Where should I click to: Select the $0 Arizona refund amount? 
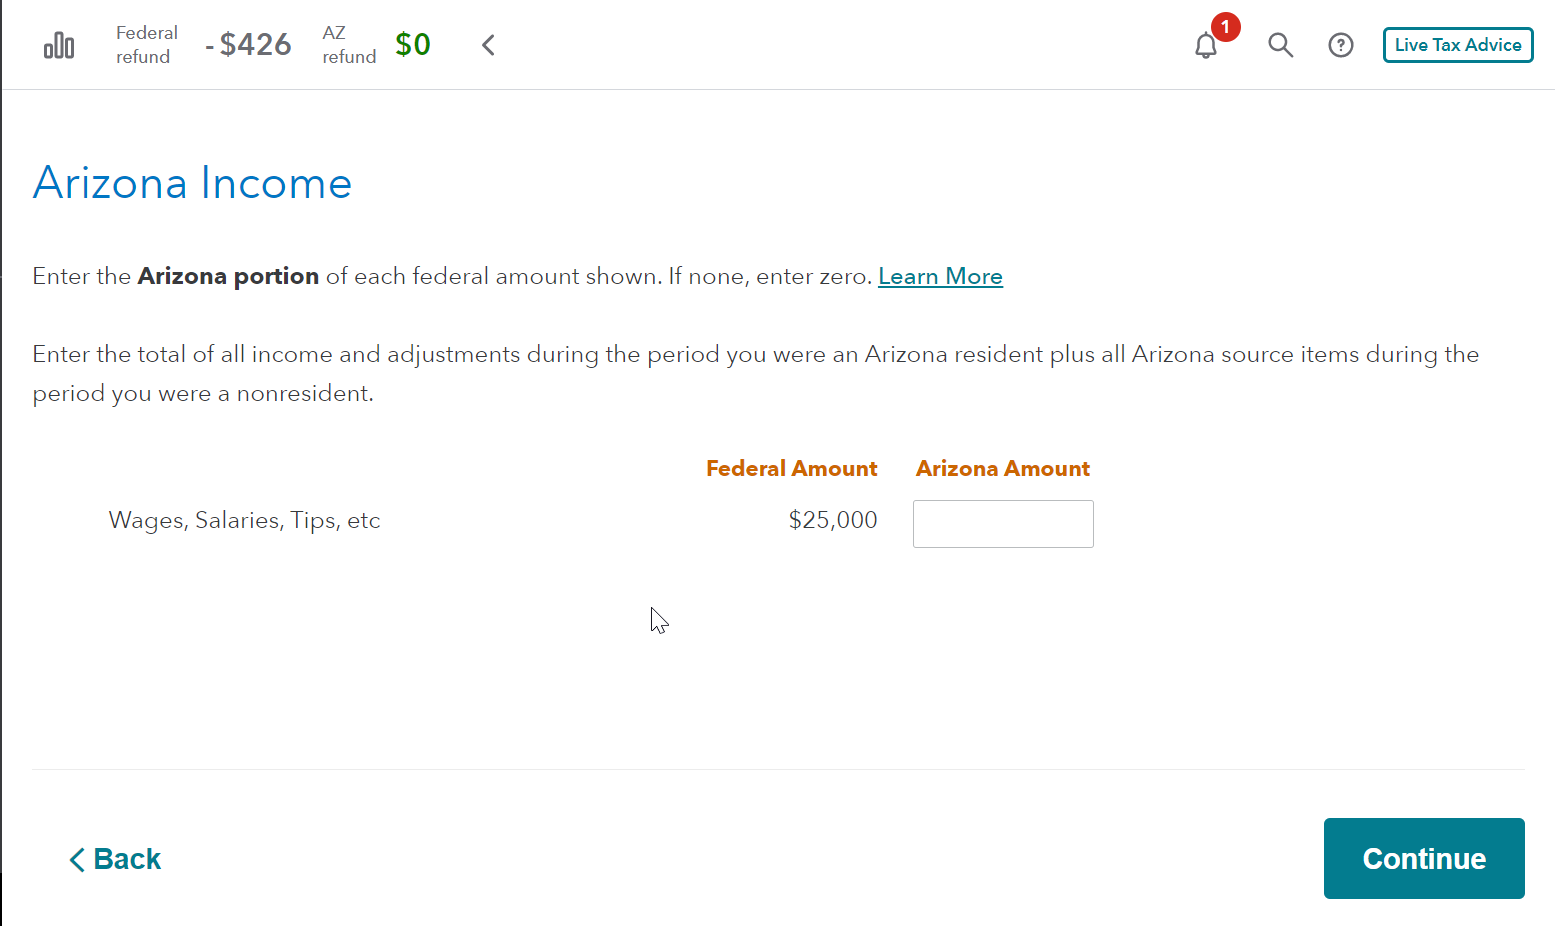pyautogui.click(x=413, y=45)
